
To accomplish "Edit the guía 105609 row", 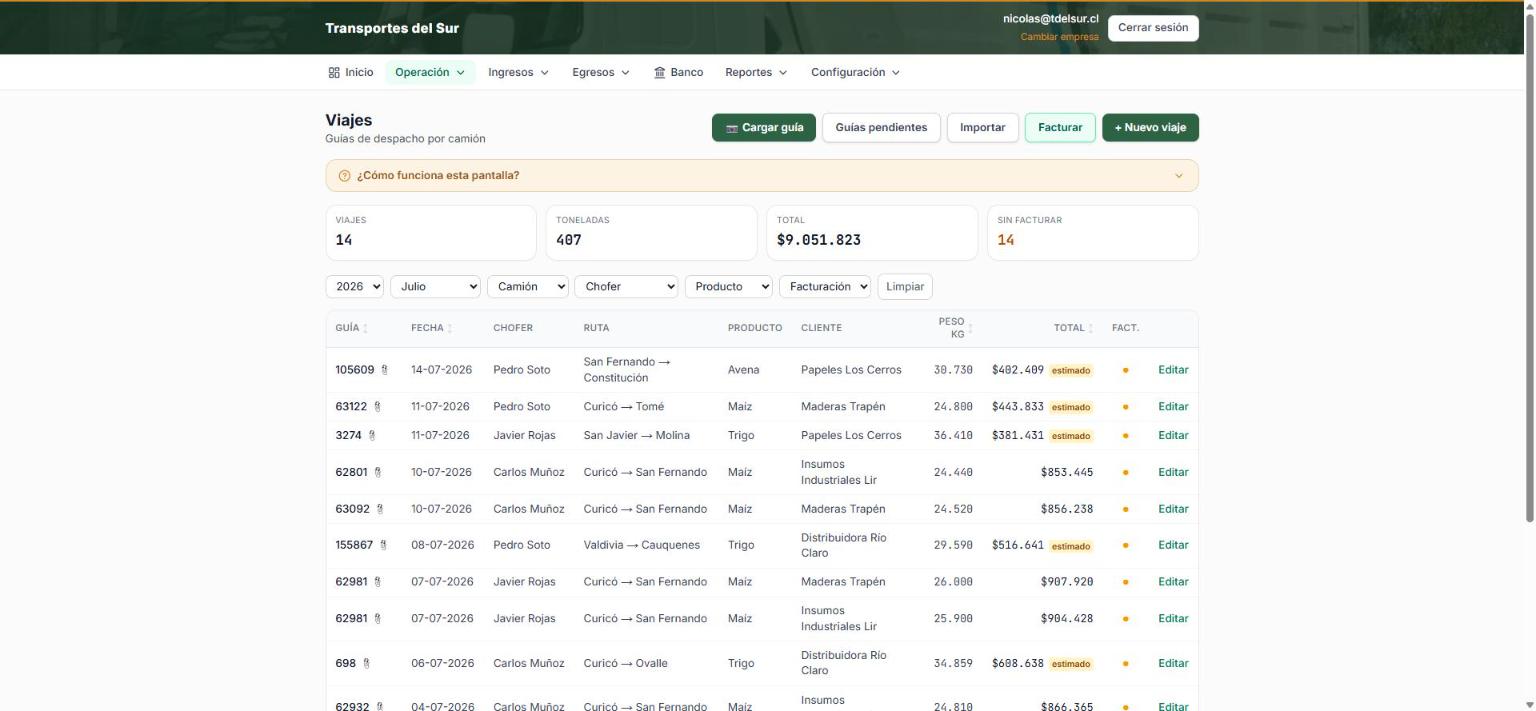I will (1173, 370).
